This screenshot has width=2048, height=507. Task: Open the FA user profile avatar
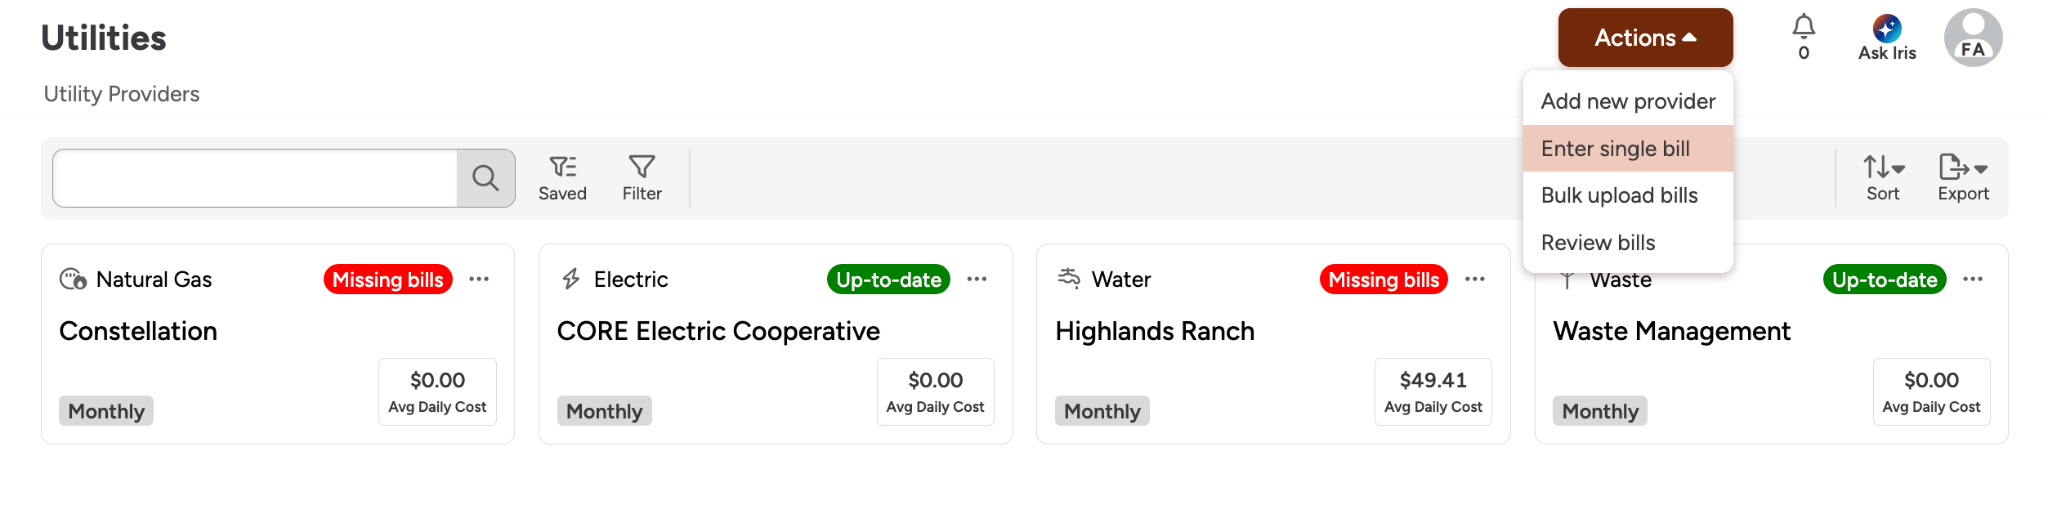tap(1972, 38)
